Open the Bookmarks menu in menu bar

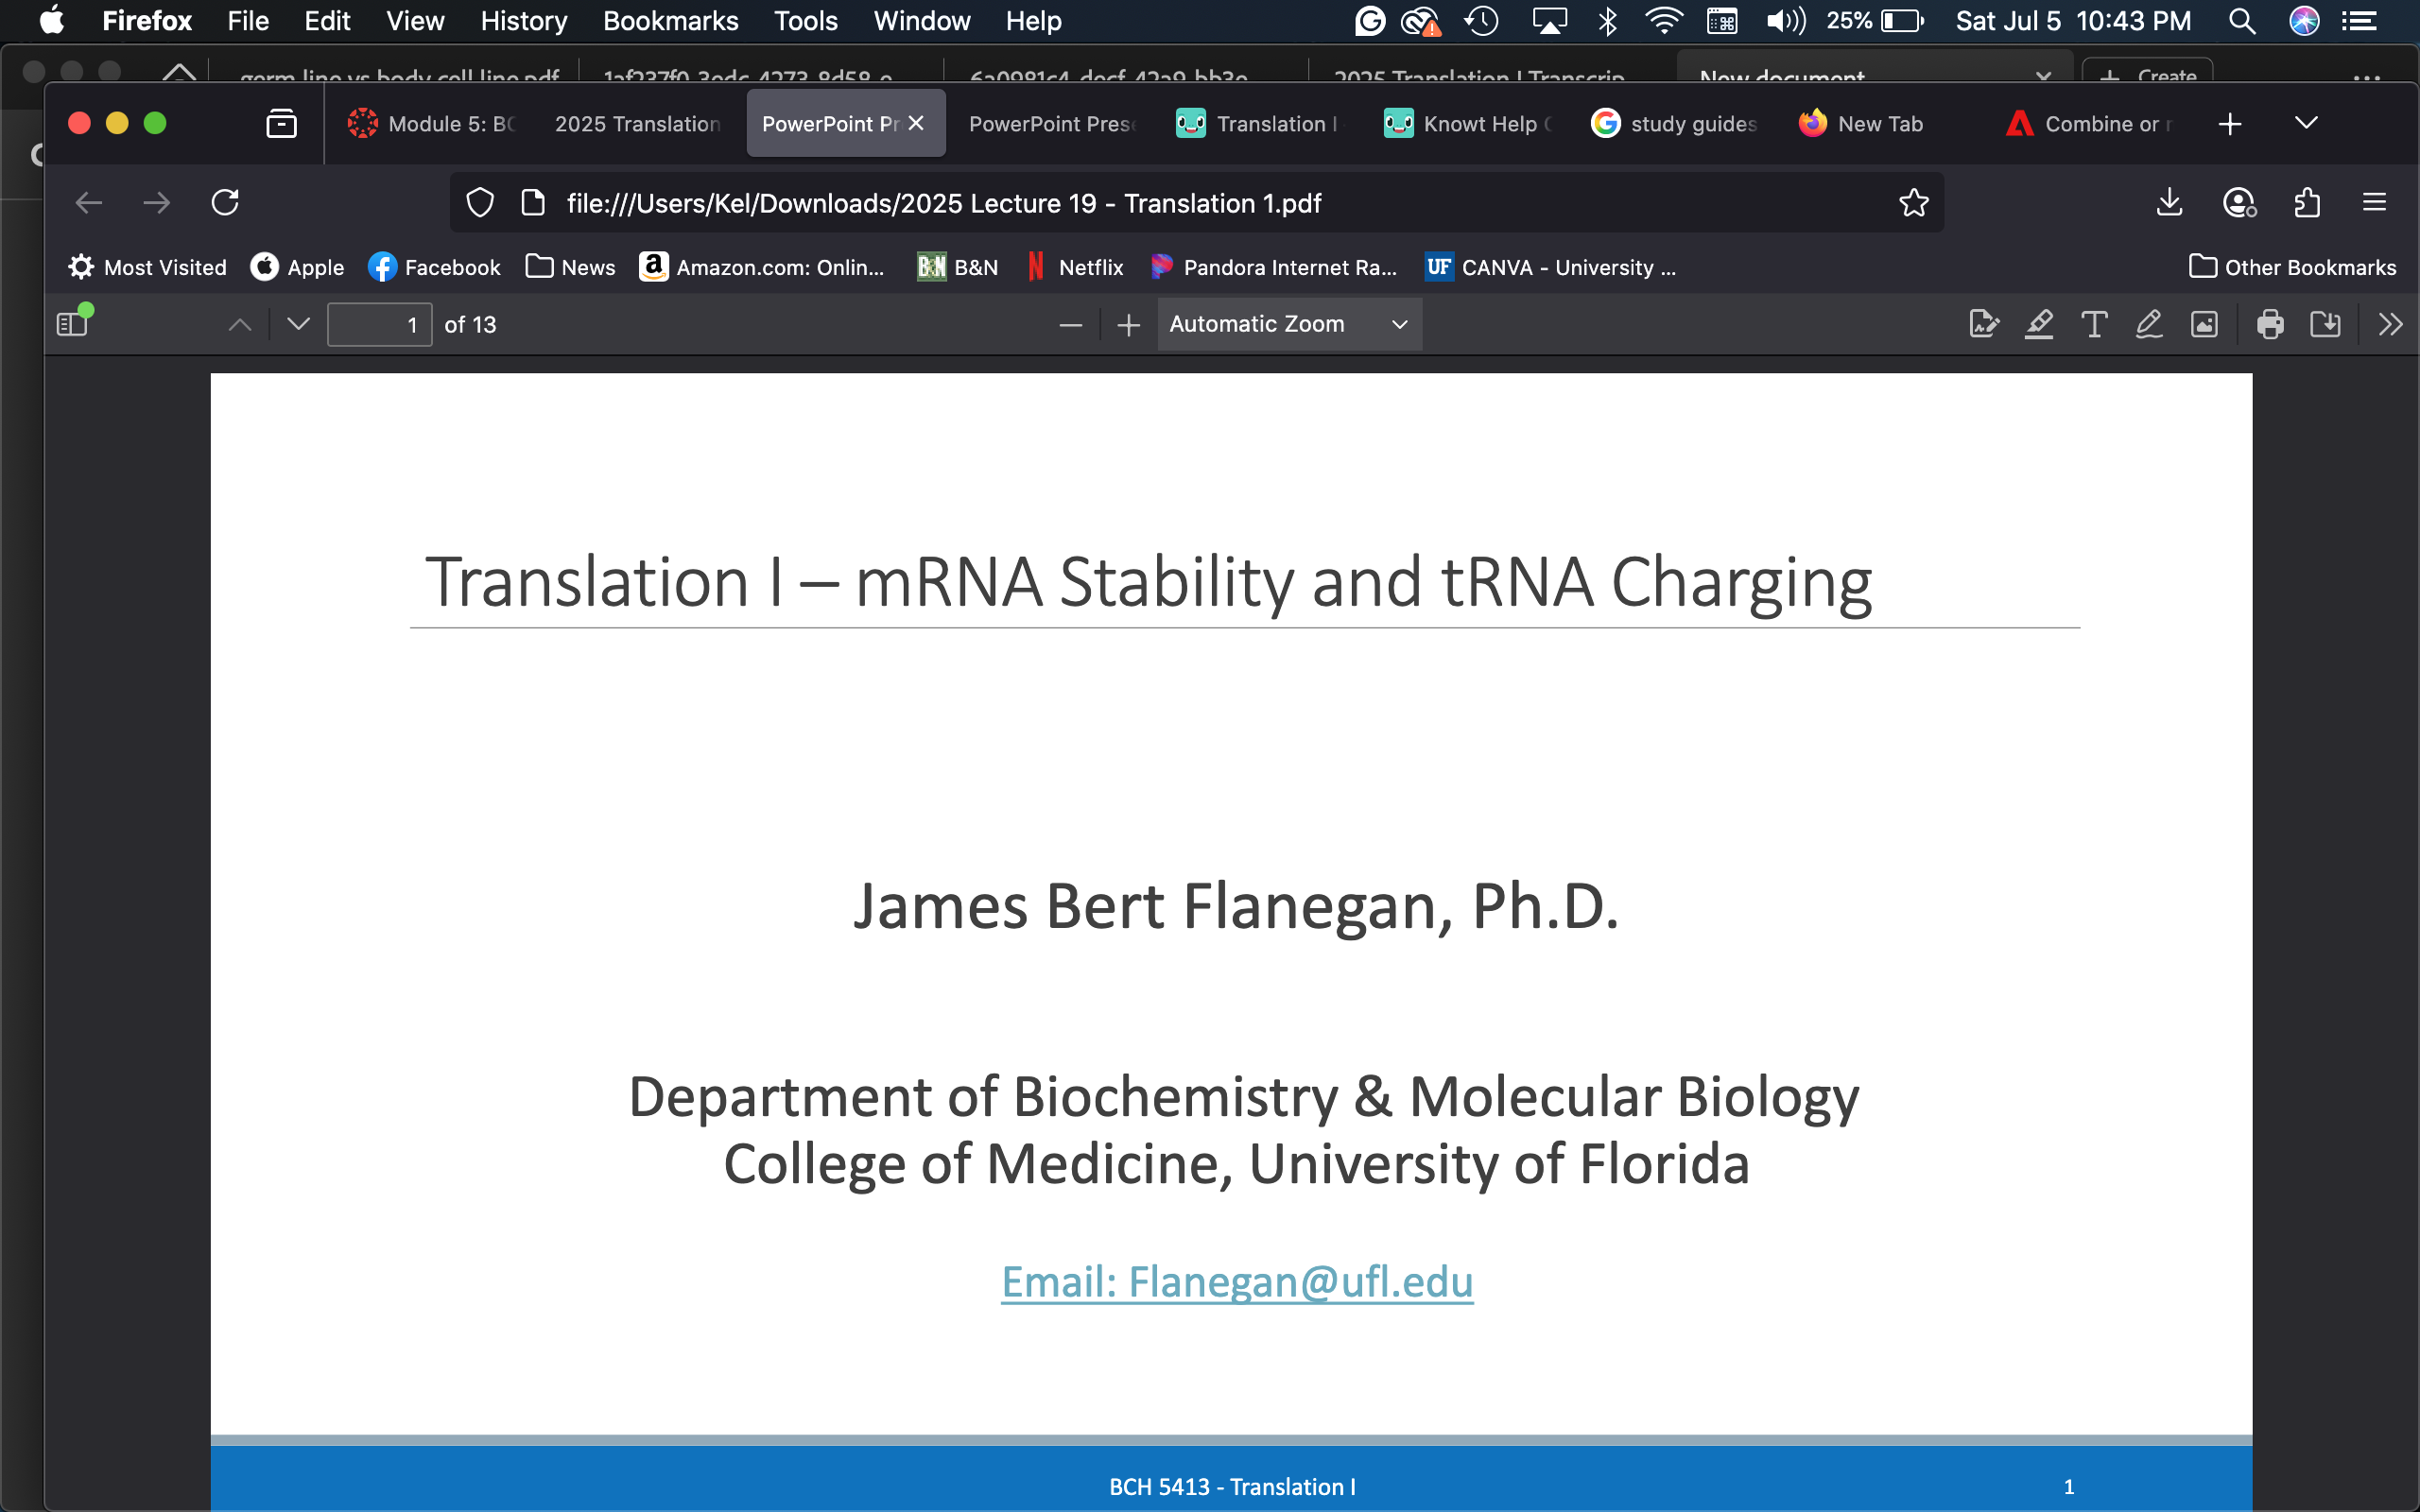pos(670,21)
